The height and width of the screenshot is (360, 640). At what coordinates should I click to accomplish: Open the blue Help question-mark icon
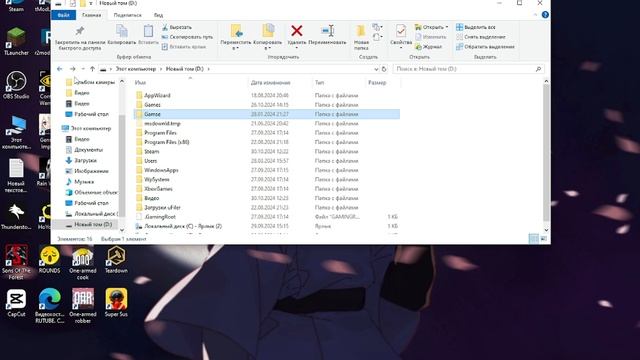(545, 15)
